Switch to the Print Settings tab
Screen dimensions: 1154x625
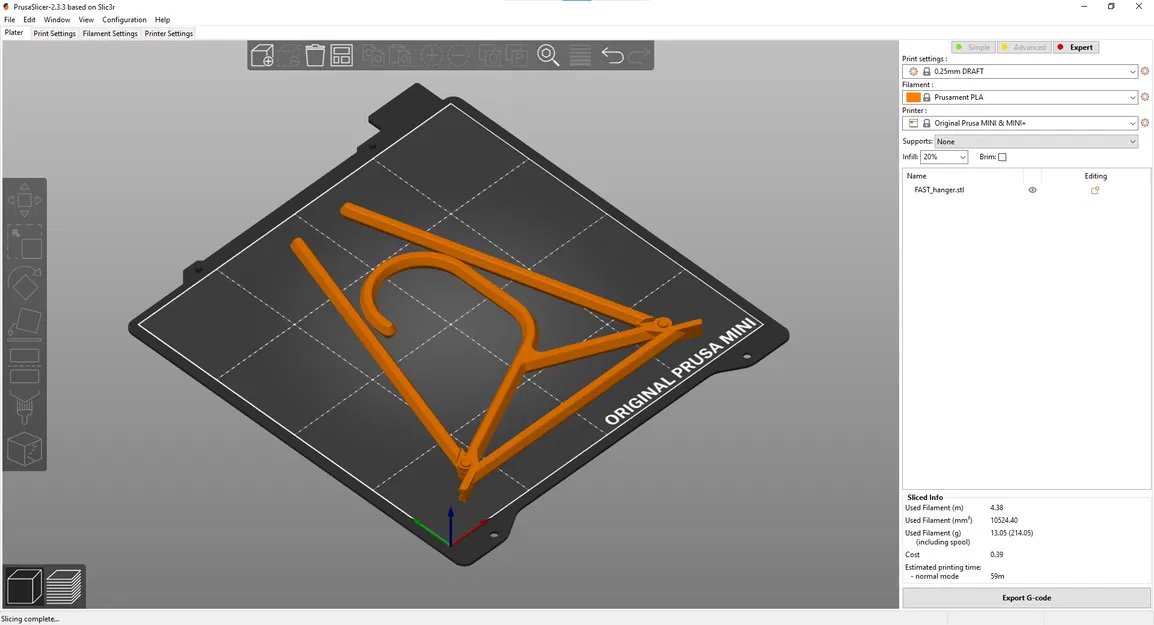click(54, 33)
